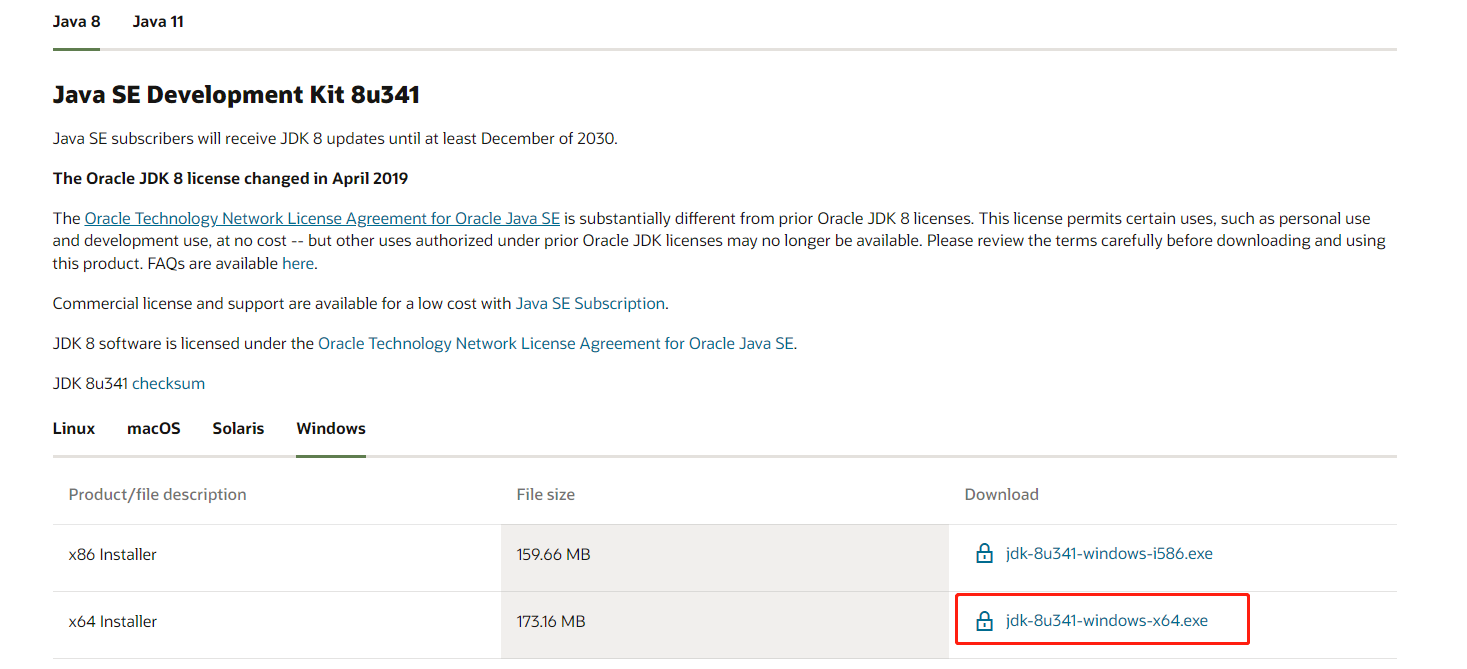Image resolution: width=1467 pixels, height=669 pixels.
Task: Open the Java SE Subscription link
Action: (590, 303)
